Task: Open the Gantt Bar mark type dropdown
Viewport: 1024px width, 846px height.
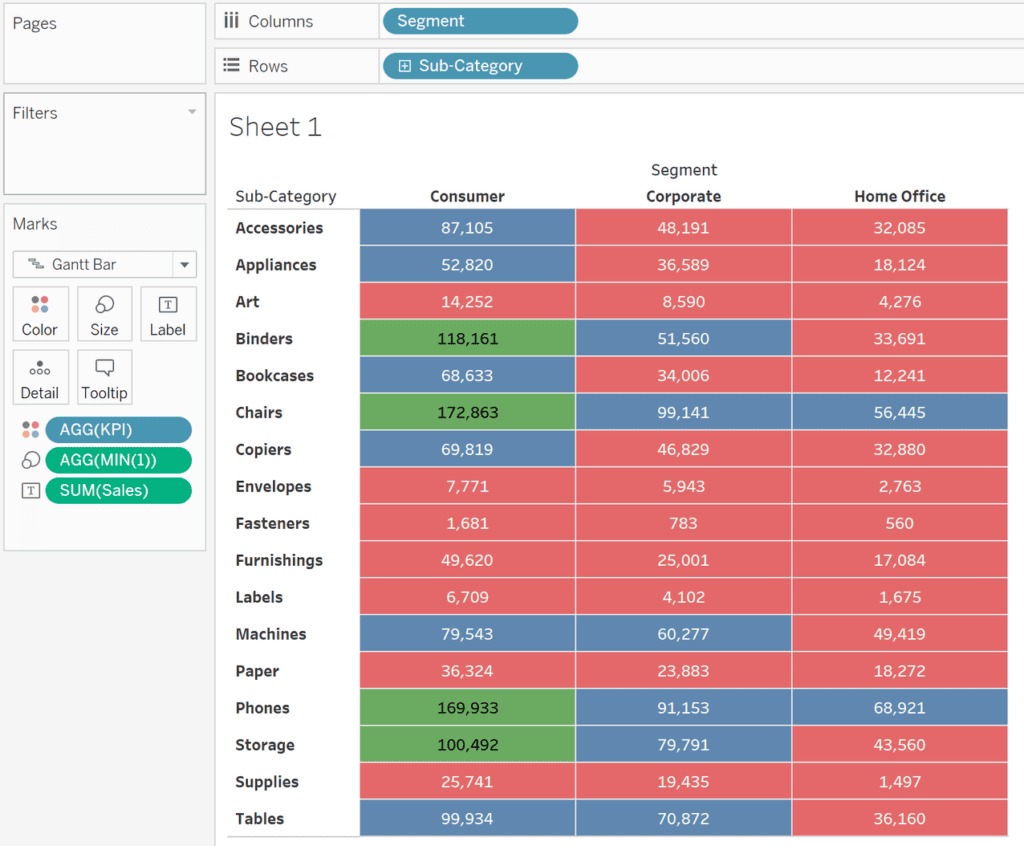Action: click(x=184, y=264)
